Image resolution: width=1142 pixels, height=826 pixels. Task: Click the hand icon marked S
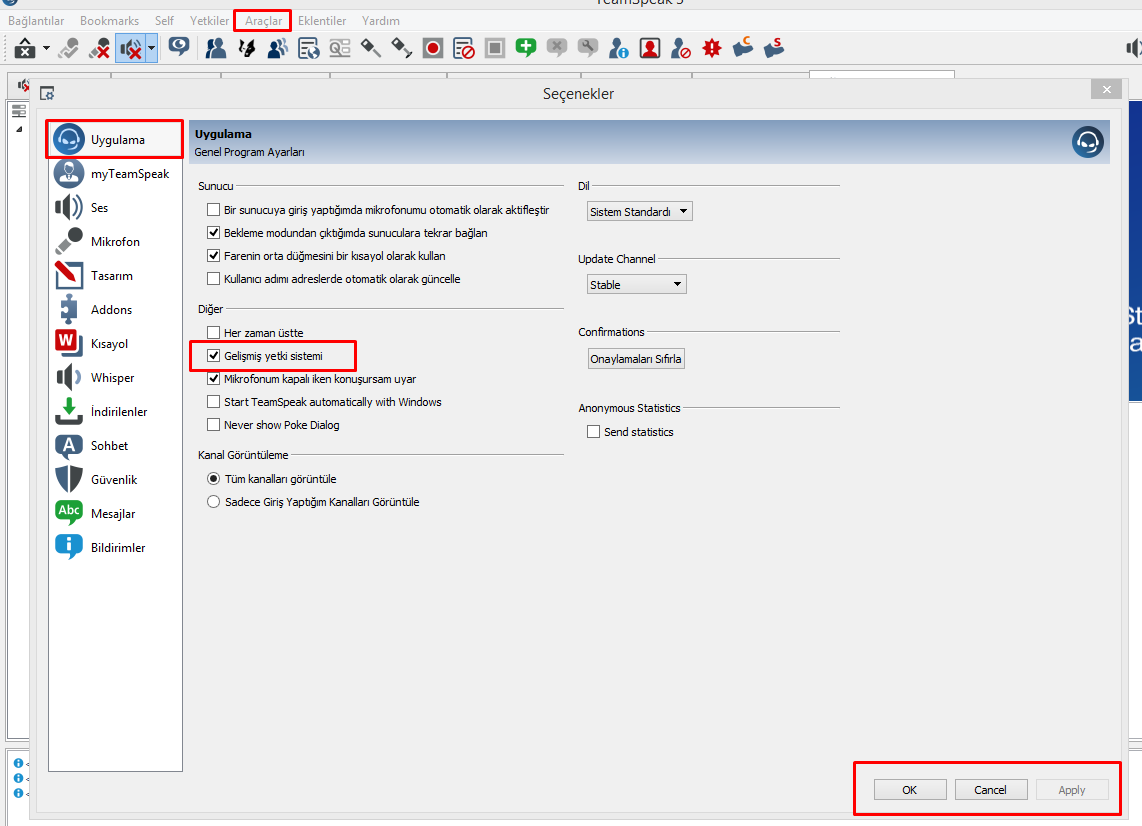773,47
